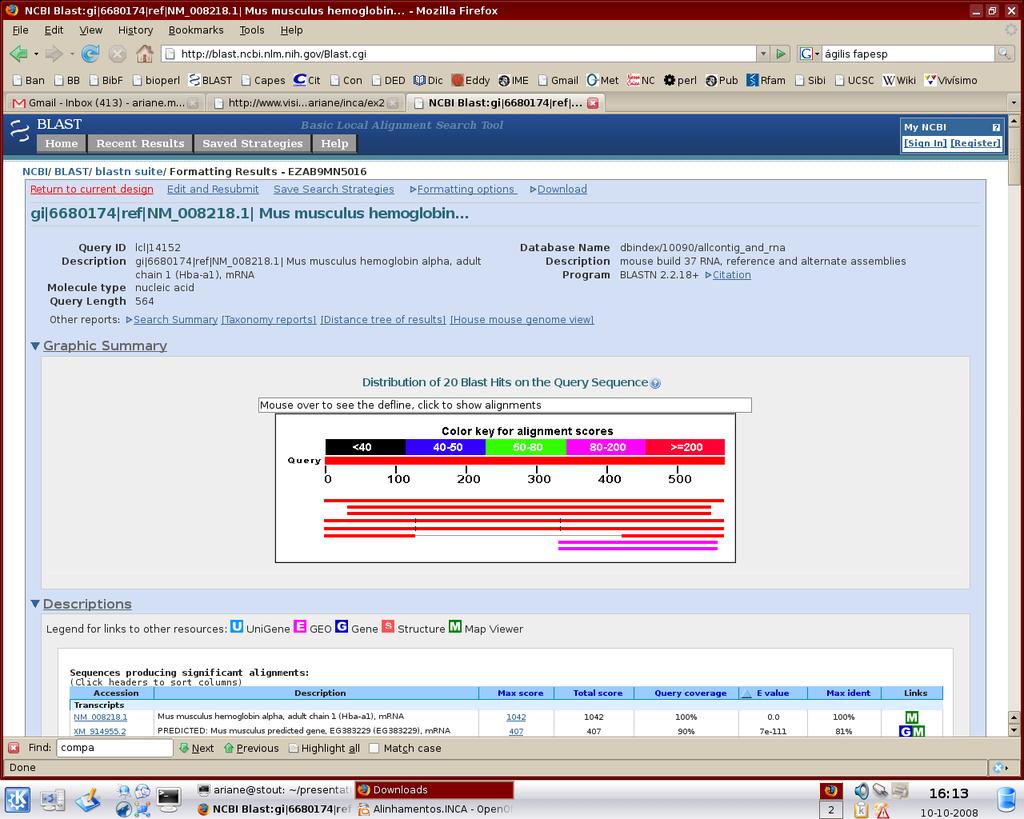
Task: Open the Tools menu
Action: pyautogui.click(x=251, y=30)
